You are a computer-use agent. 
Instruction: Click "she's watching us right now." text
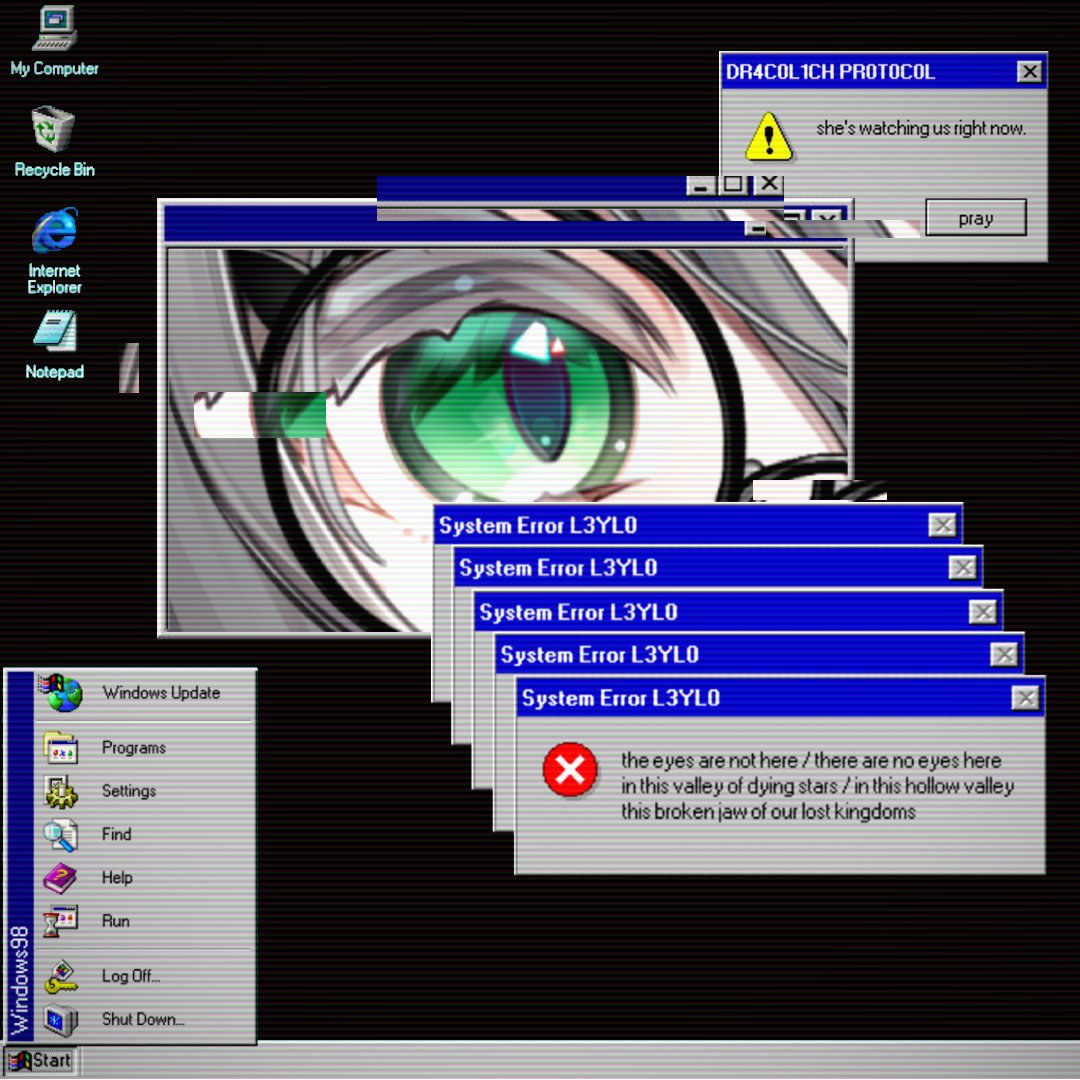[921, 128]
